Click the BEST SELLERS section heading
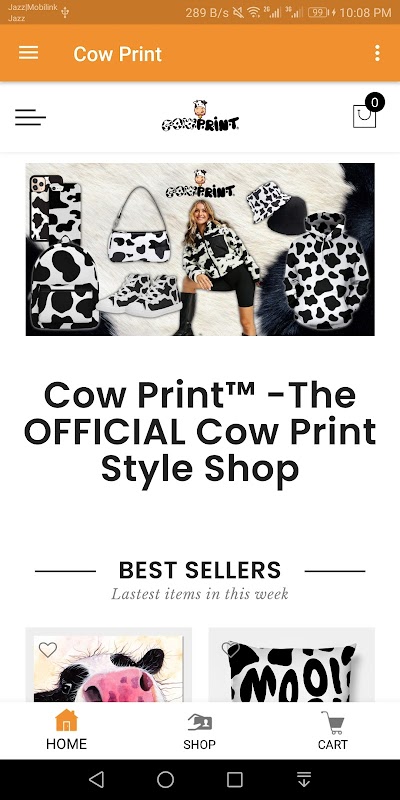Screen dimensions: 400x800 pos(200,570)
